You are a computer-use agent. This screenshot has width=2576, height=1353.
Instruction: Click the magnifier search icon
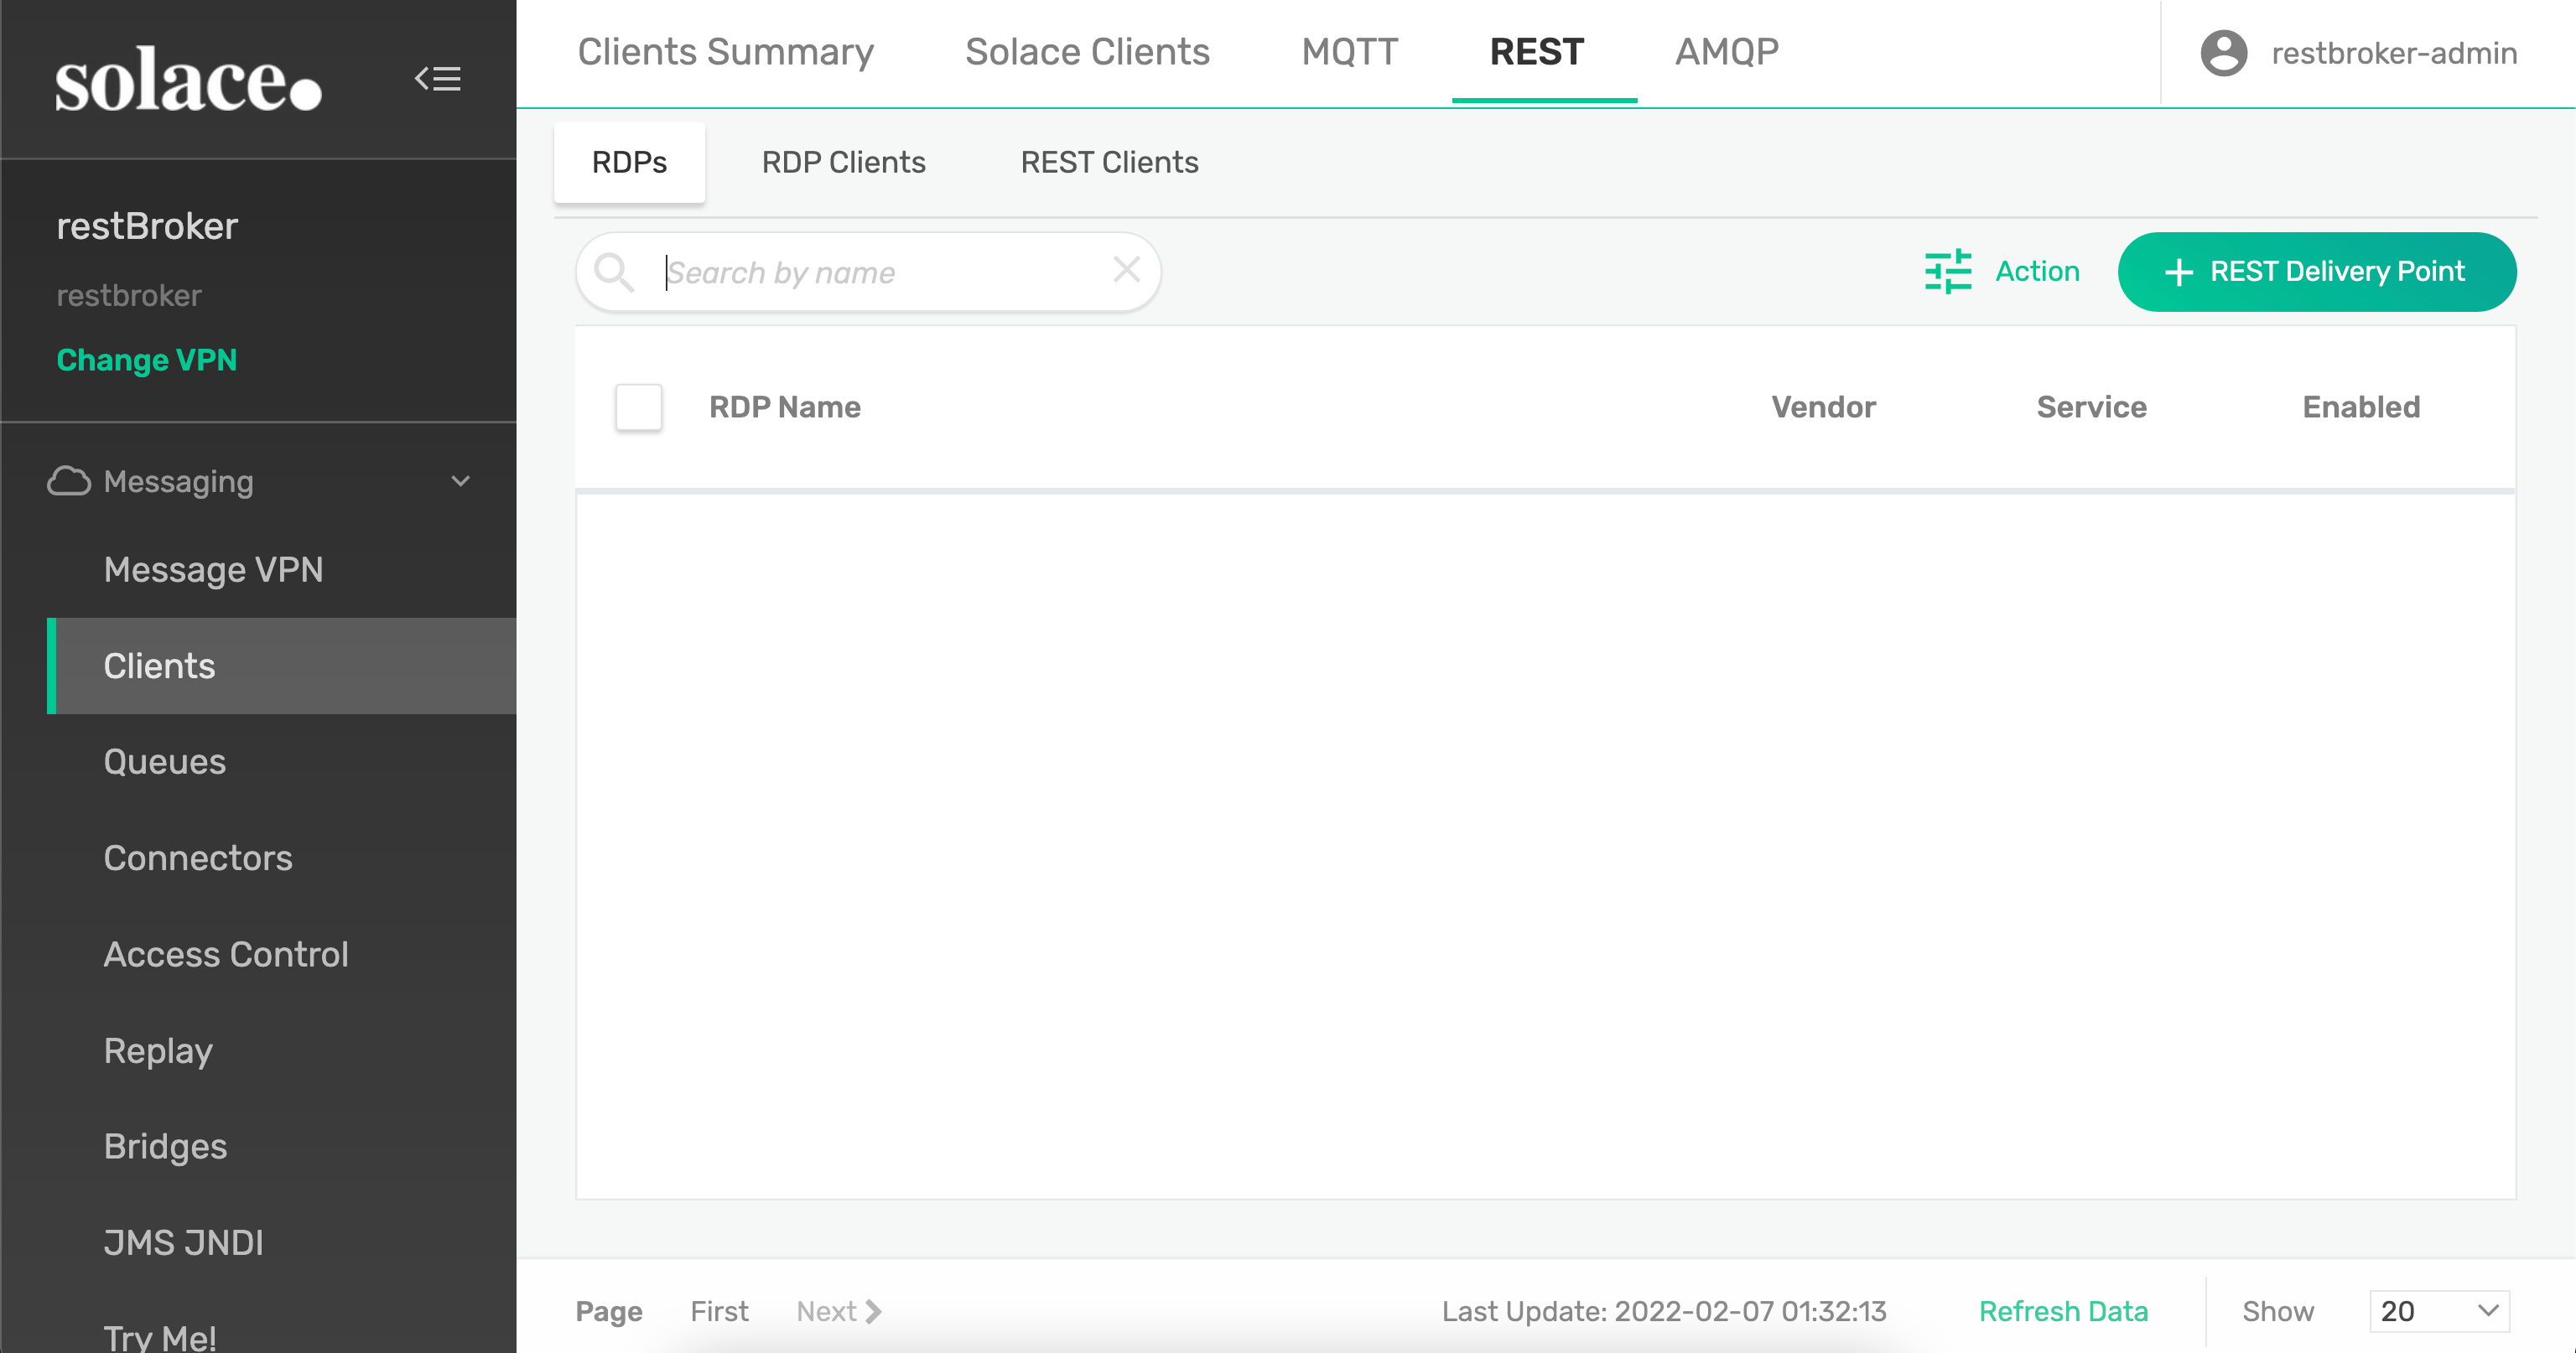[x=614, y=272]
